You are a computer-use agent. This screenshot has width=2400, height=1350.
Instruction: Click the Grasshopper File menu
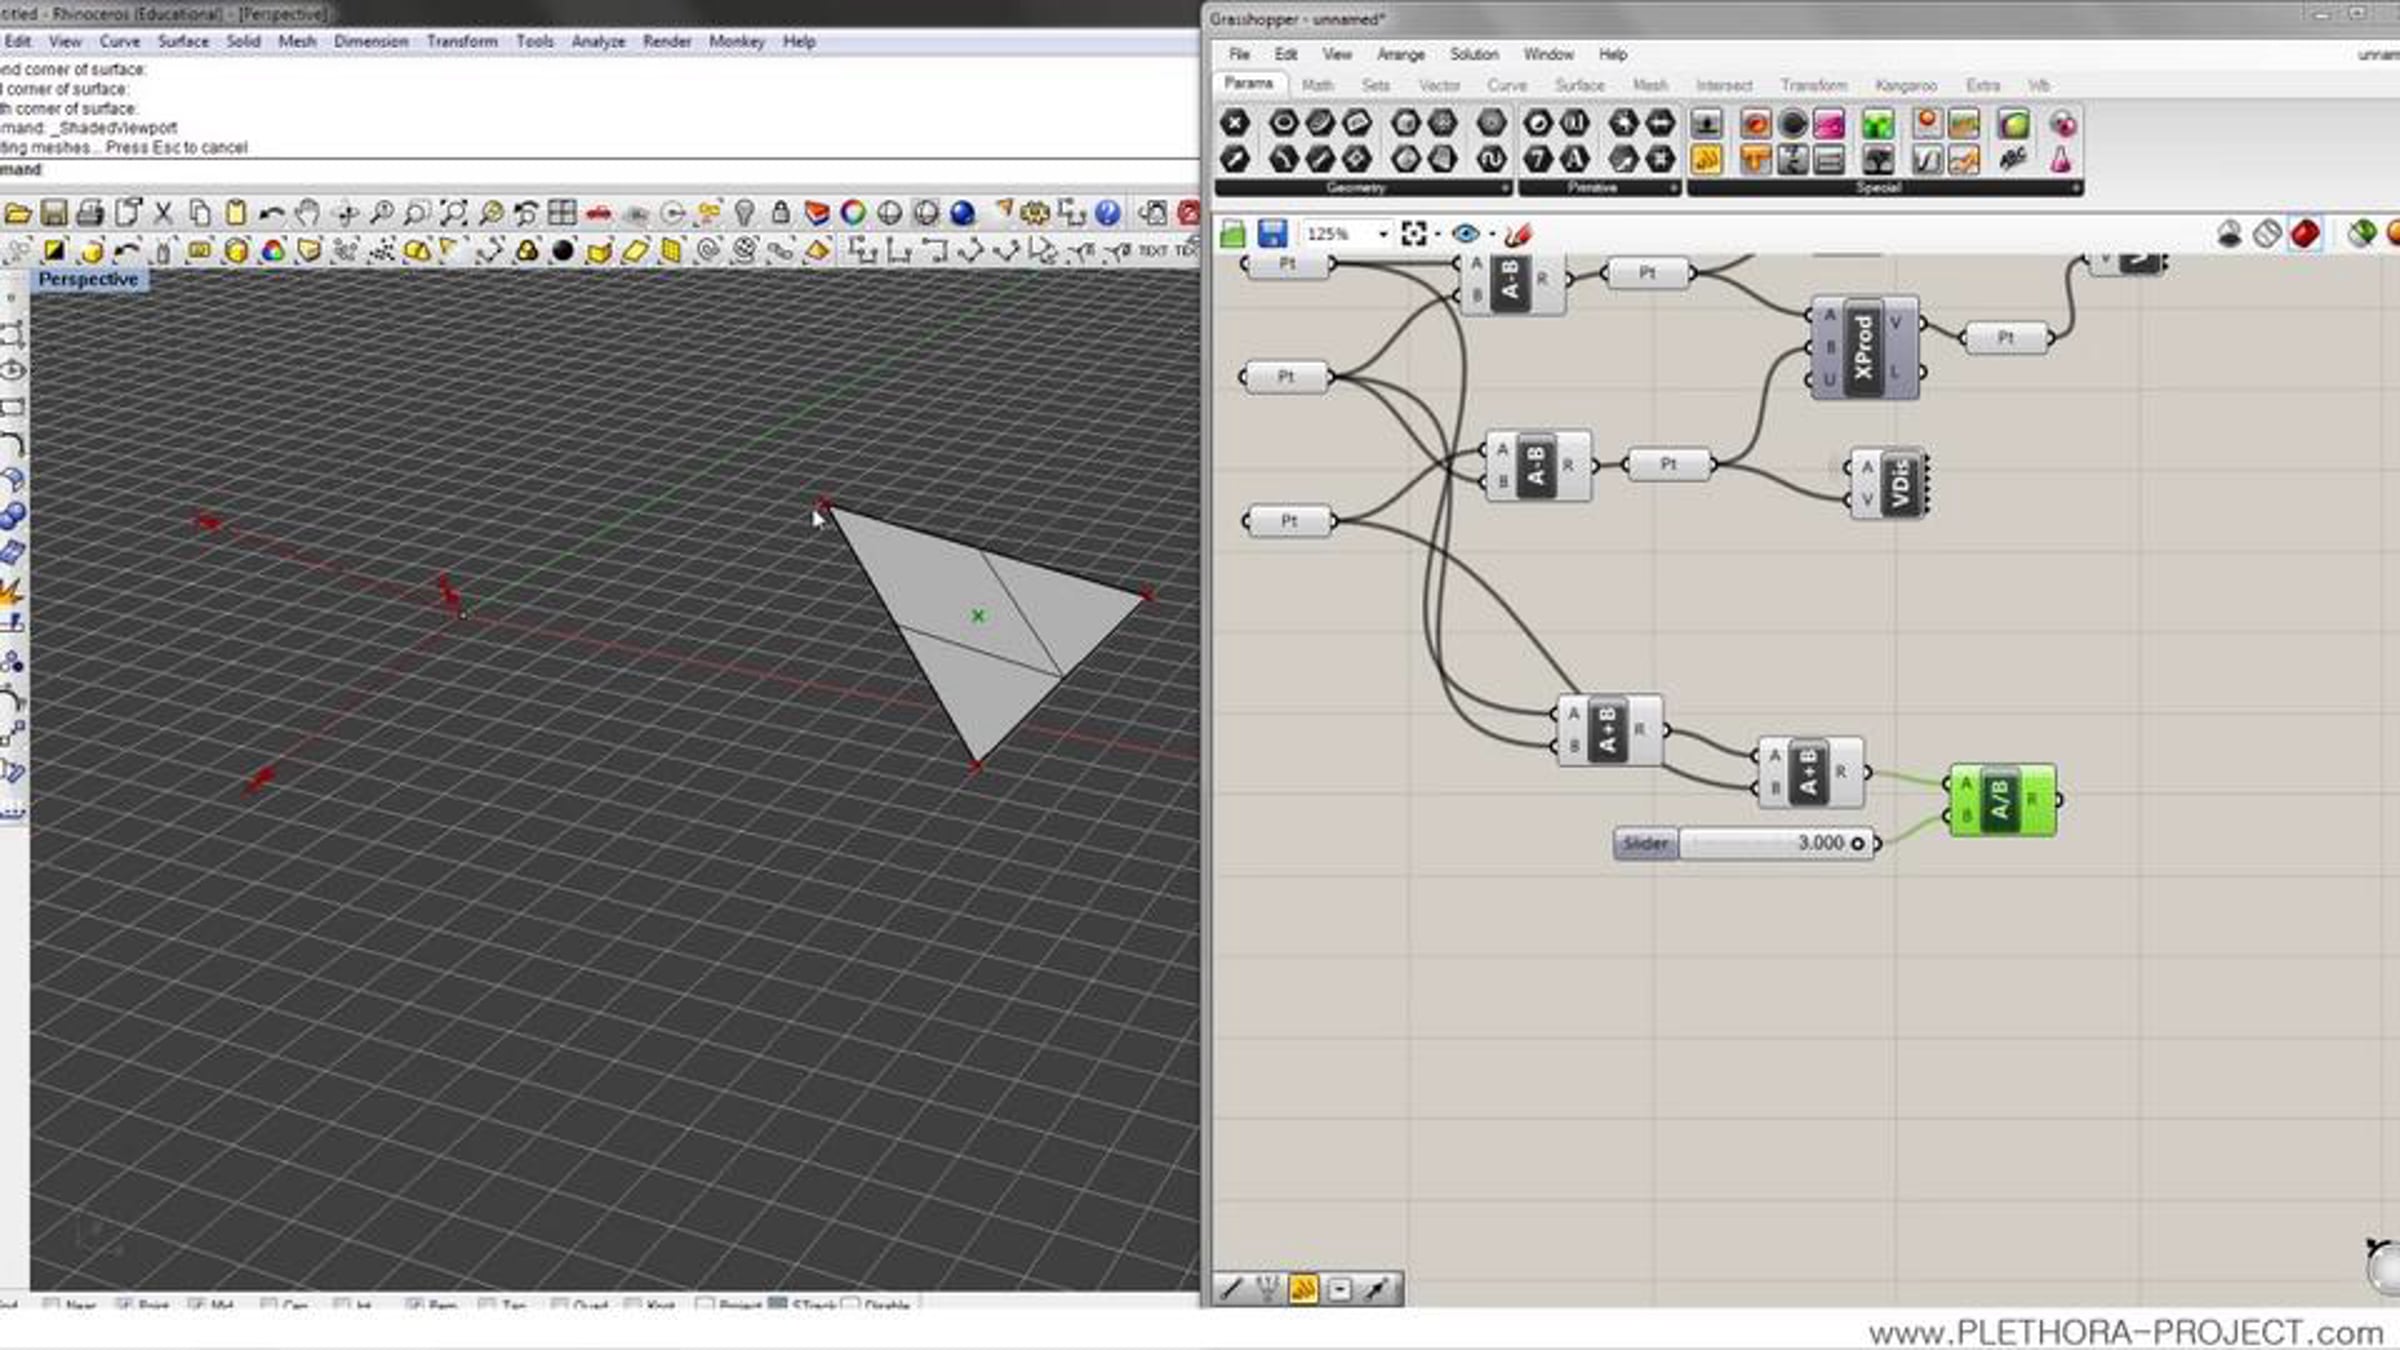click(x=1239, y=54)
